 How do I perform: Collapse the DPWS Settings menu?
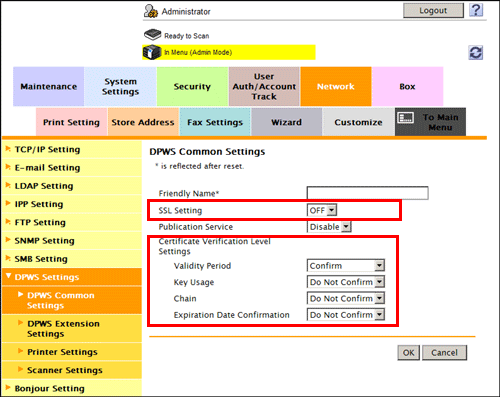point(9,276)
